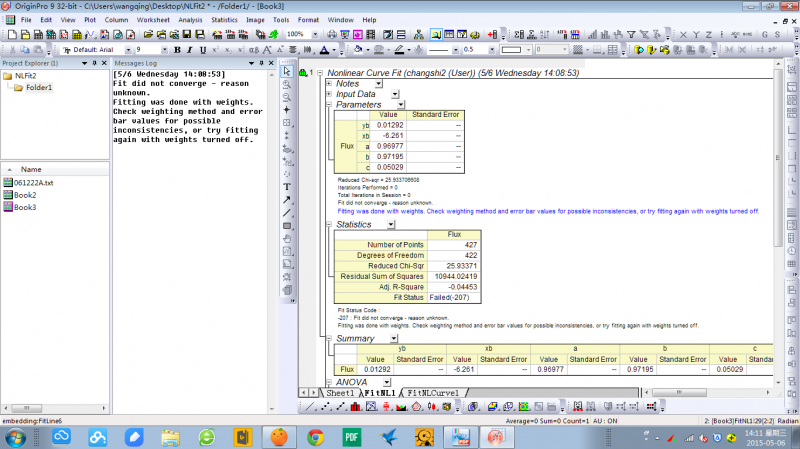
Task: Collapse the Statistics section
Action: point(330,225)
